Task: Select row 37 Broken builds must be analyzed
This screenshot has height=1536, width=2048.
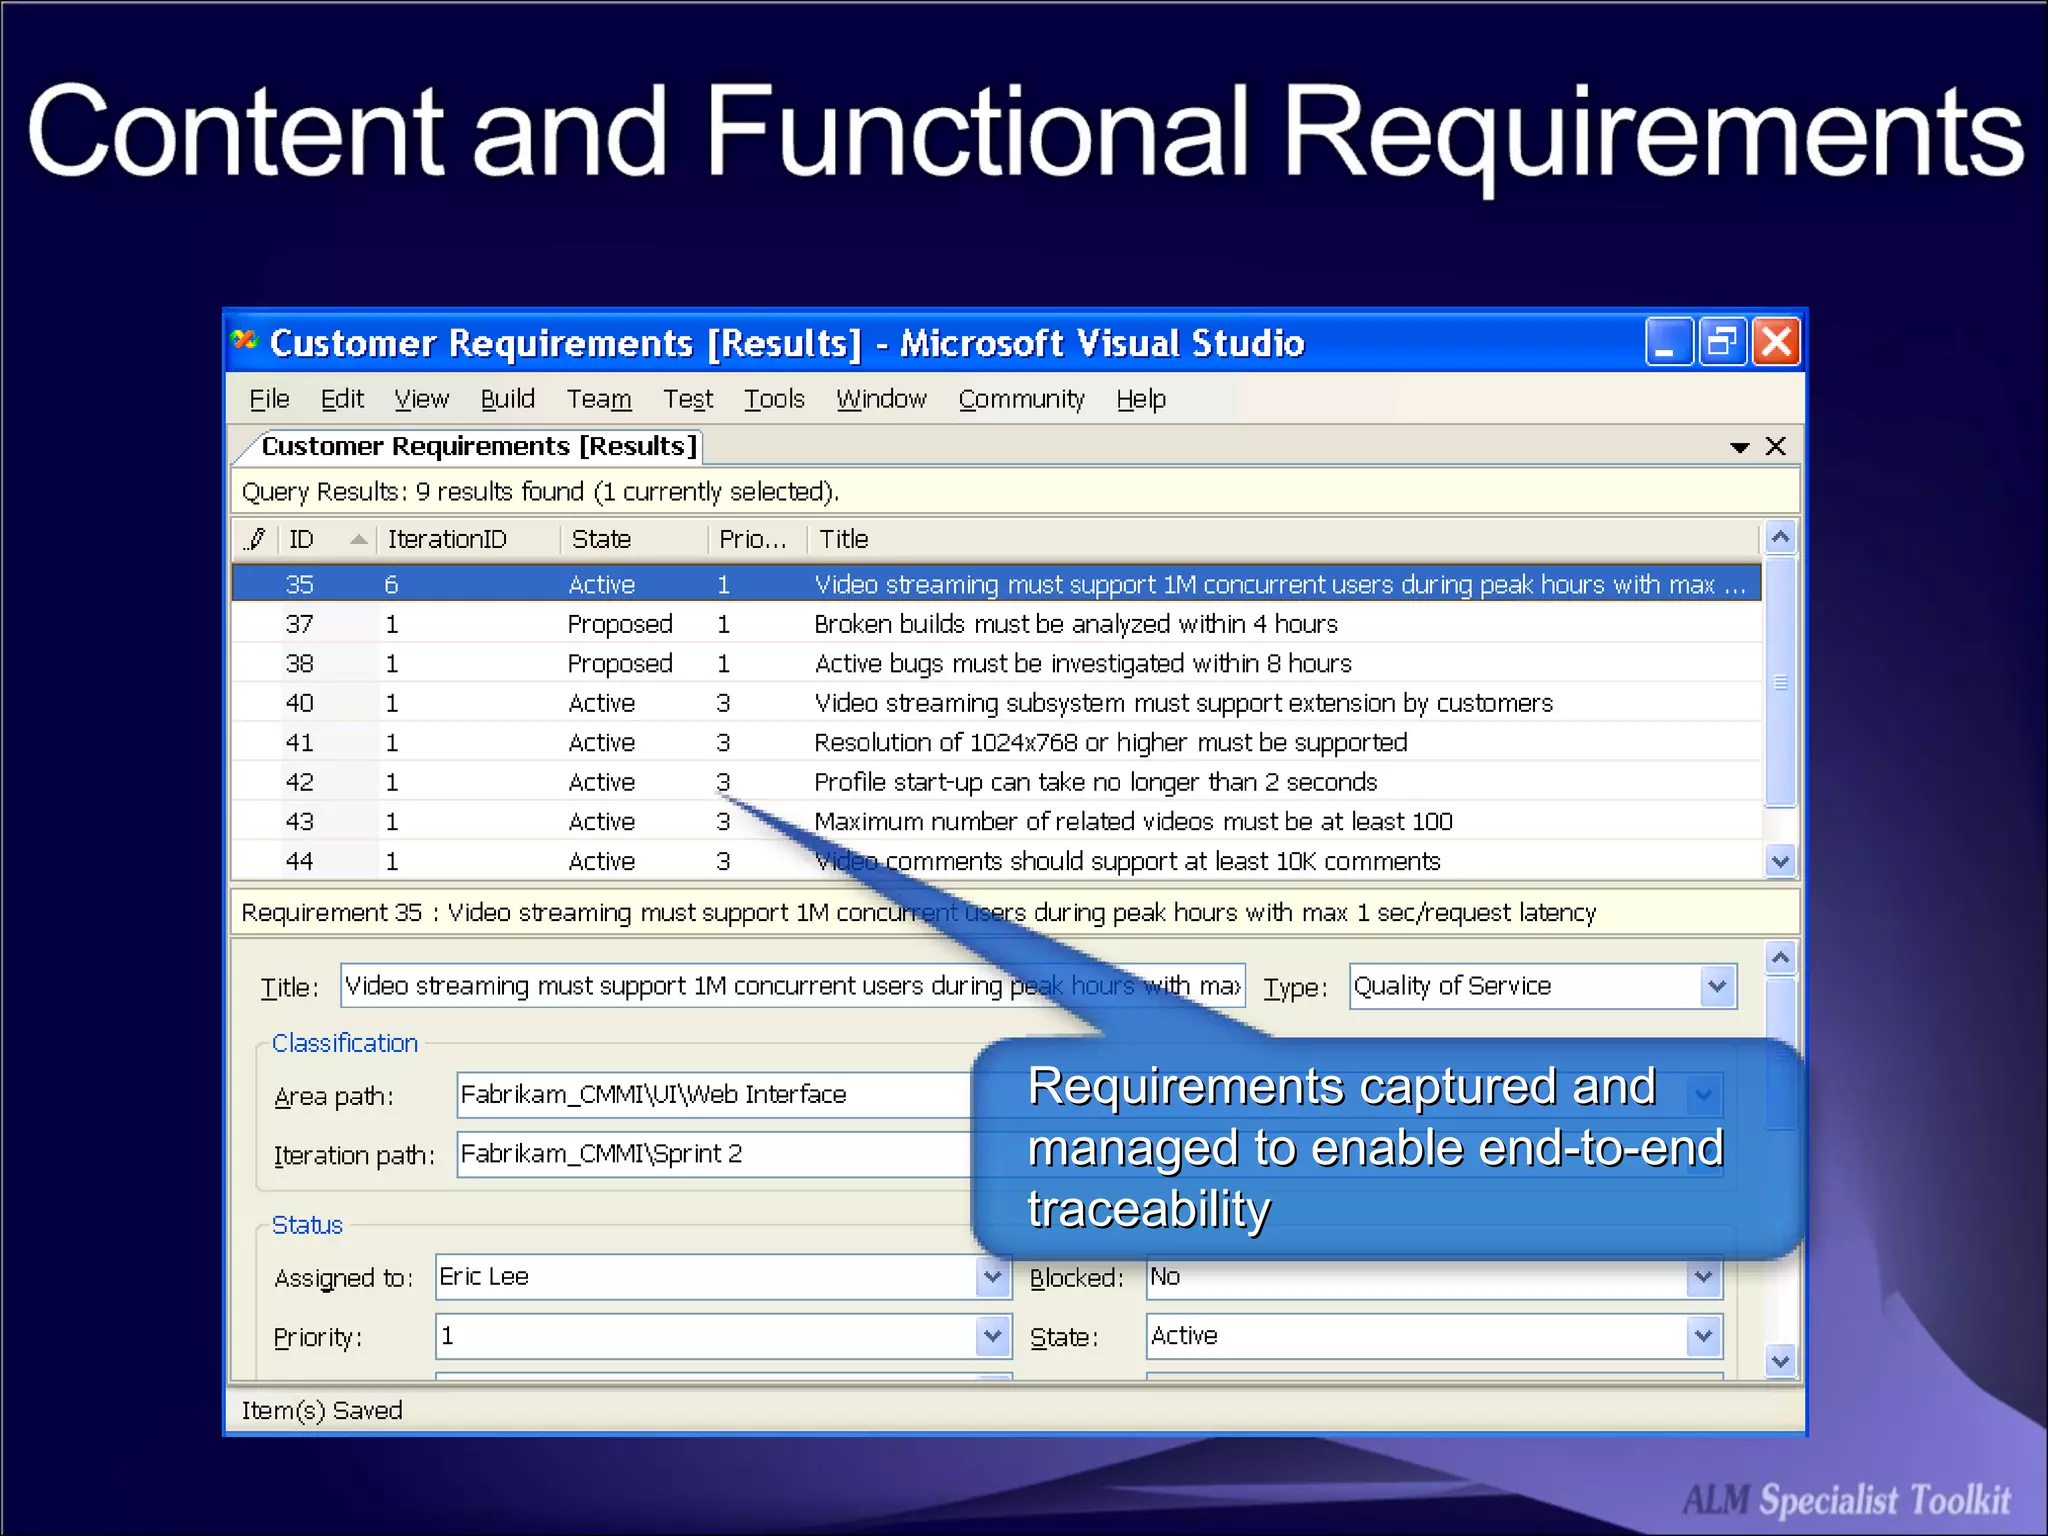Action: tap(996, 624)
